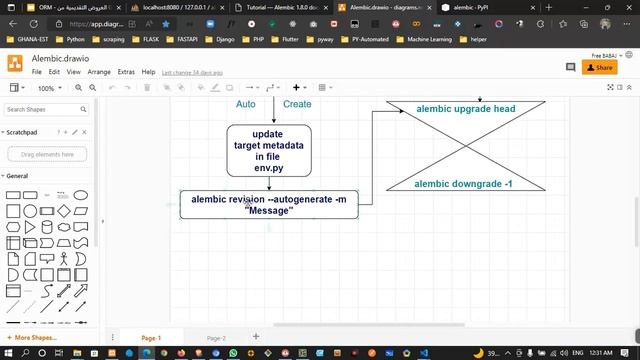Select the triangle shape in General
The height and width of the screenshot is (360, 640).
pos(30,227)
